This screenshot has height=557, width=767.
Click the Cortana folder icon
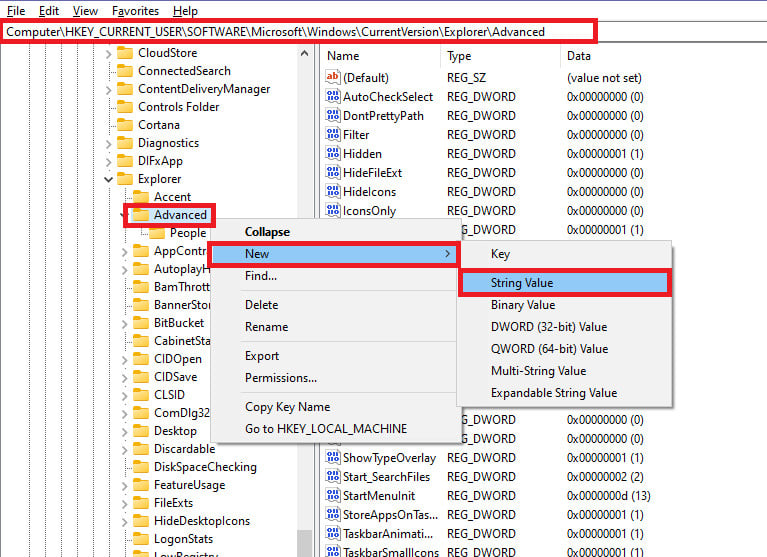(125, 125)
